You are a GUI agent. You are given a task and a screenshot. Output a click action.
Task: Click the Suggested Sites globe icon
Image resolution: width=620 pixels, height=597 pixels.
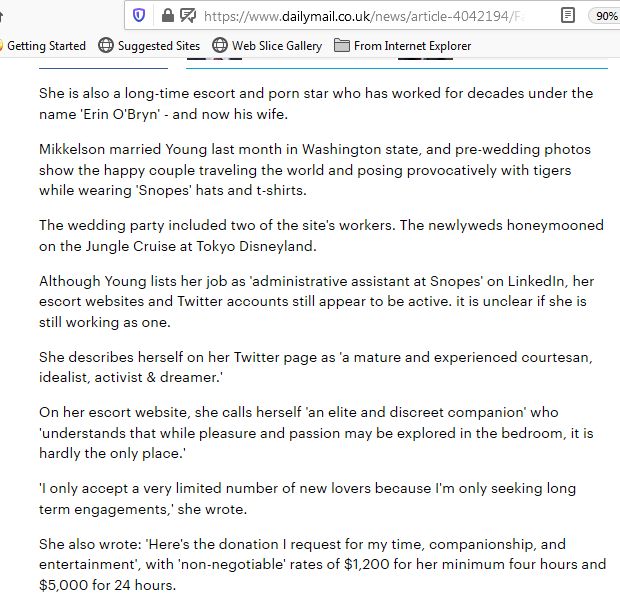tap(106, 45)
